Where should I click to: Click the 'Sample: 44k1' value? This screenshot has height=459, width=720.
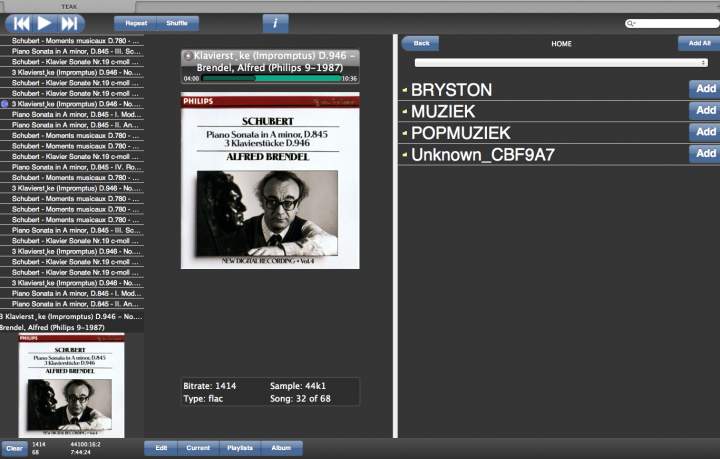click(x=298, y=386)
